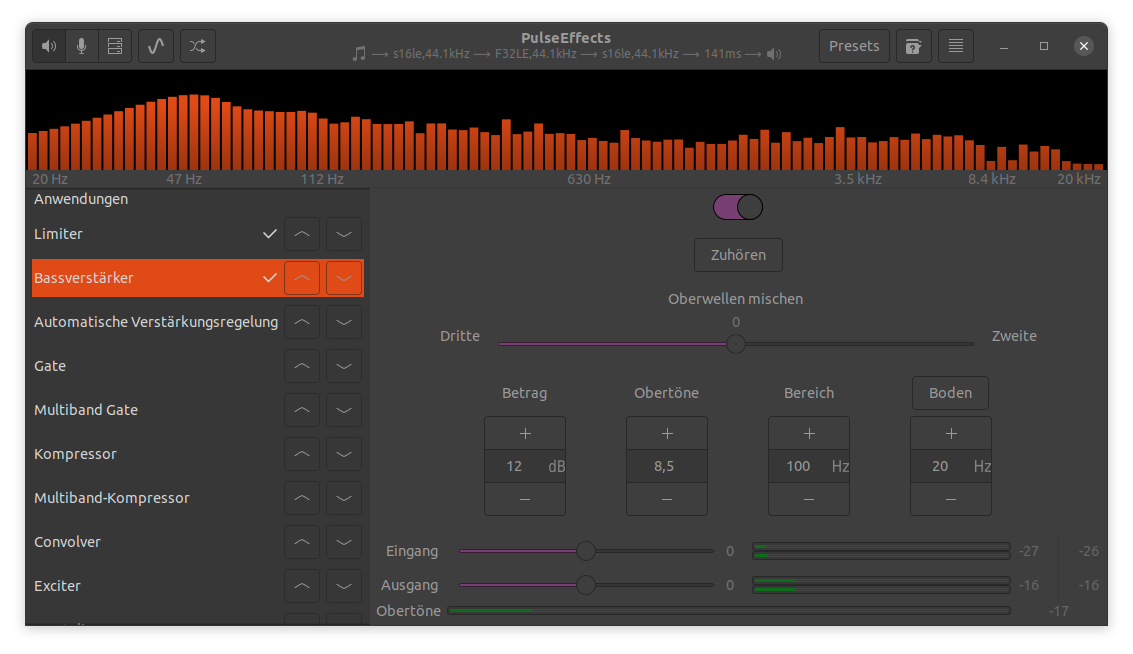The image size is (1133, 654).
Task: Move Multiband Gate down in order
Action: [344, 410]
